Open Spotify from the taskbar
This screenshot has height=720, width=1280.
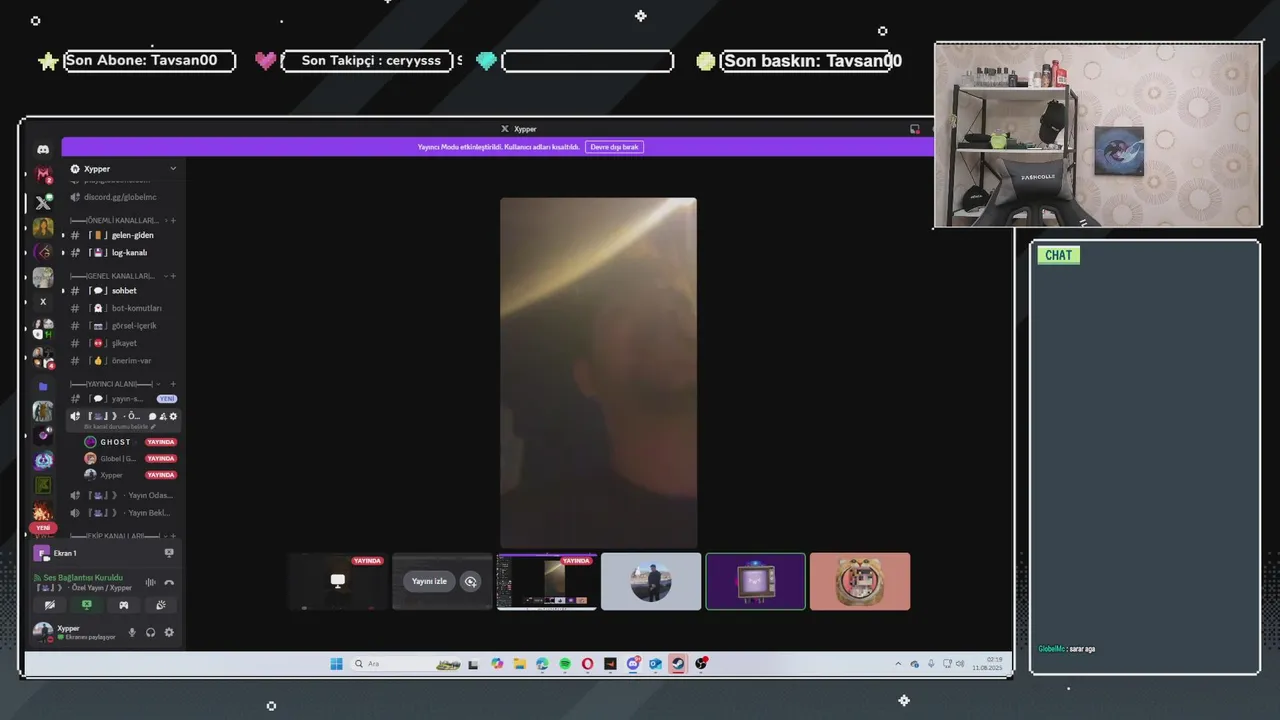coord(565,664)
